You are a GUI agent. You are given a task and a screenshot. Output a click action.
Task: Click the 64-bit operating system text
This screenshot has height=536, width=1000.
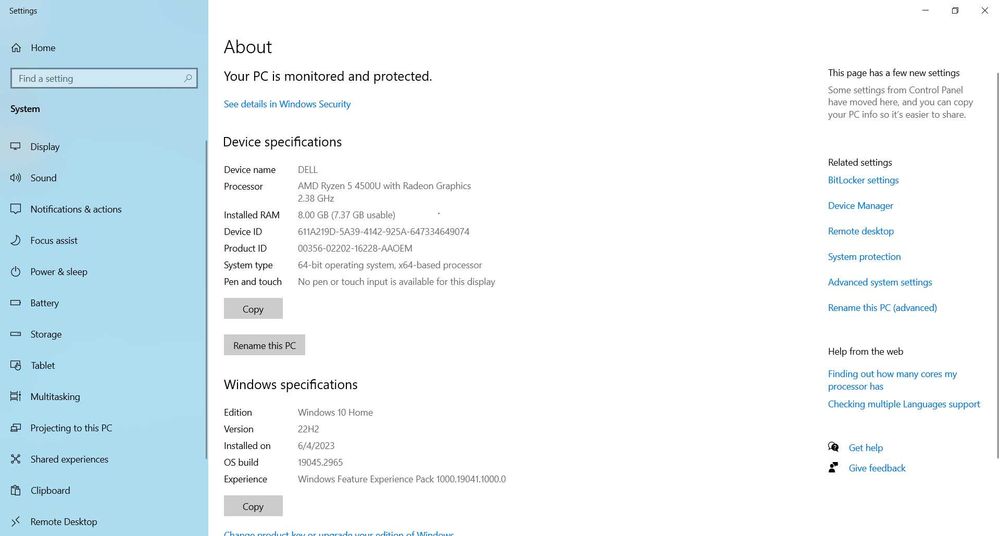click(390, 265)
